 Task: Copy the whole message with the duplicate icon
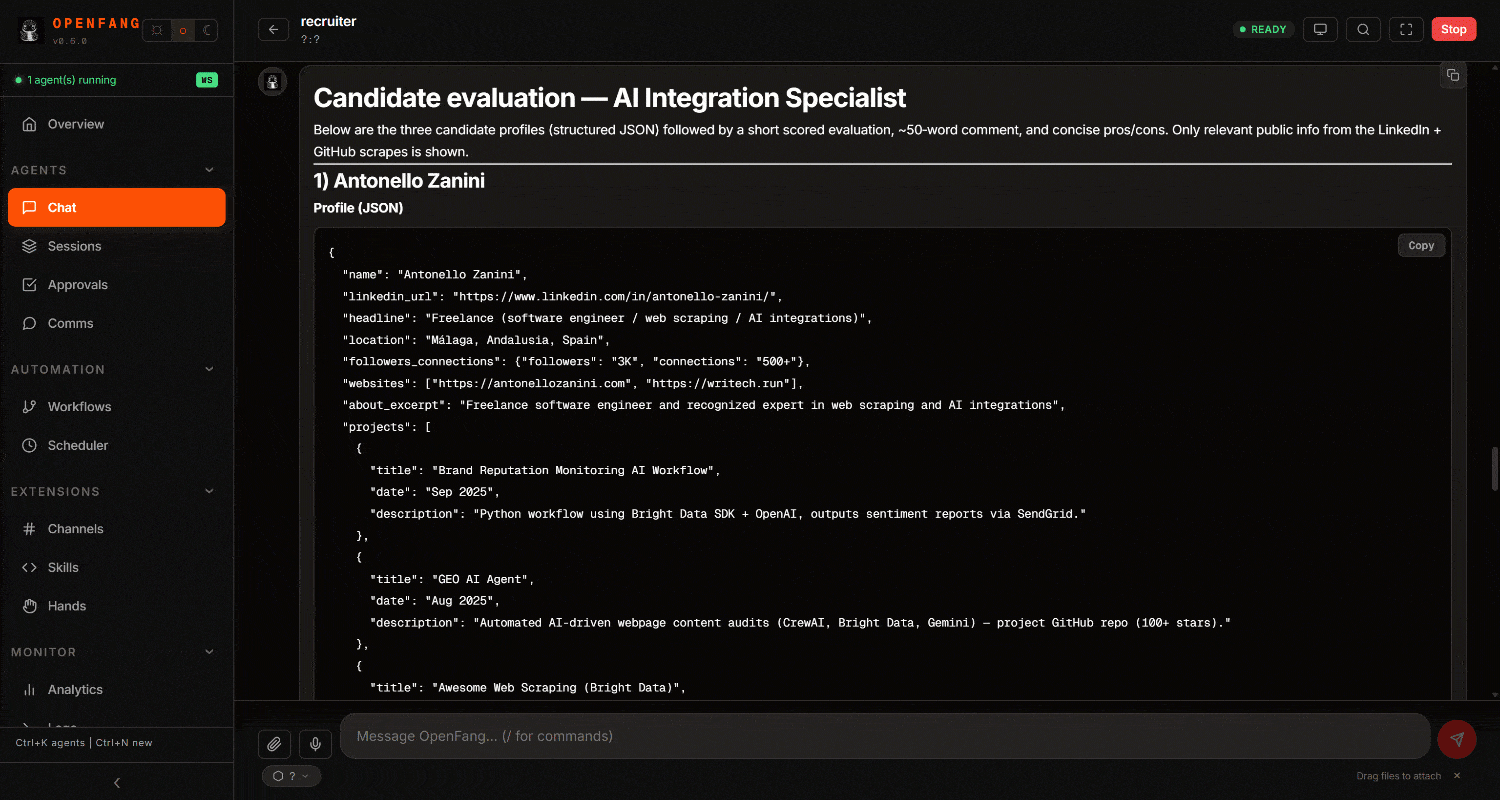coord(1453,75)
